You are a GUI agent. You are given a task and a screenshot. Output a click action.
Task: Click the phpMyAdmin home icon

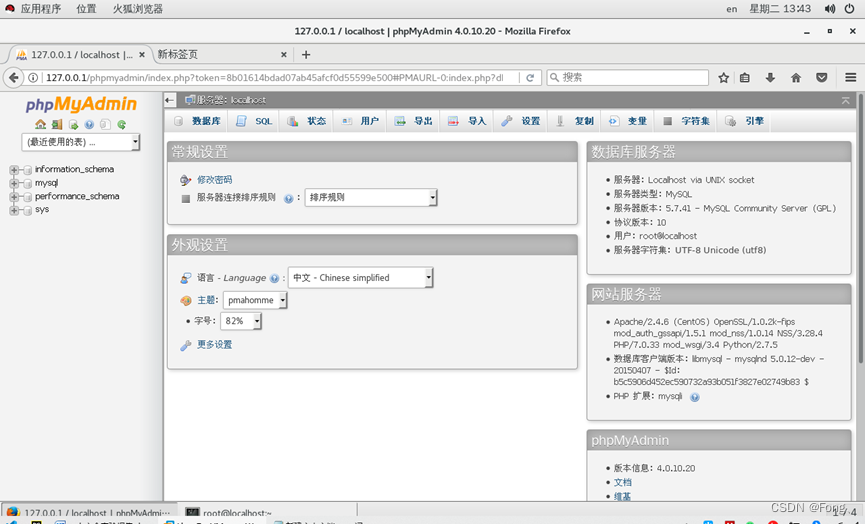pos(40,124)
